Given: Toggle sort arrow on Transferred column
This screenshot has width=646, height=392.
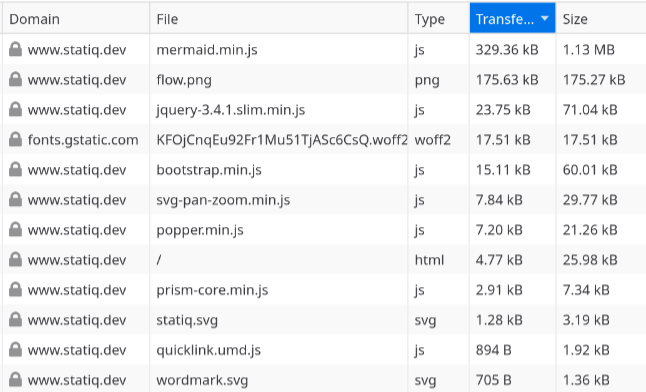Looking at the screenshot, I should tap(545, 19).
